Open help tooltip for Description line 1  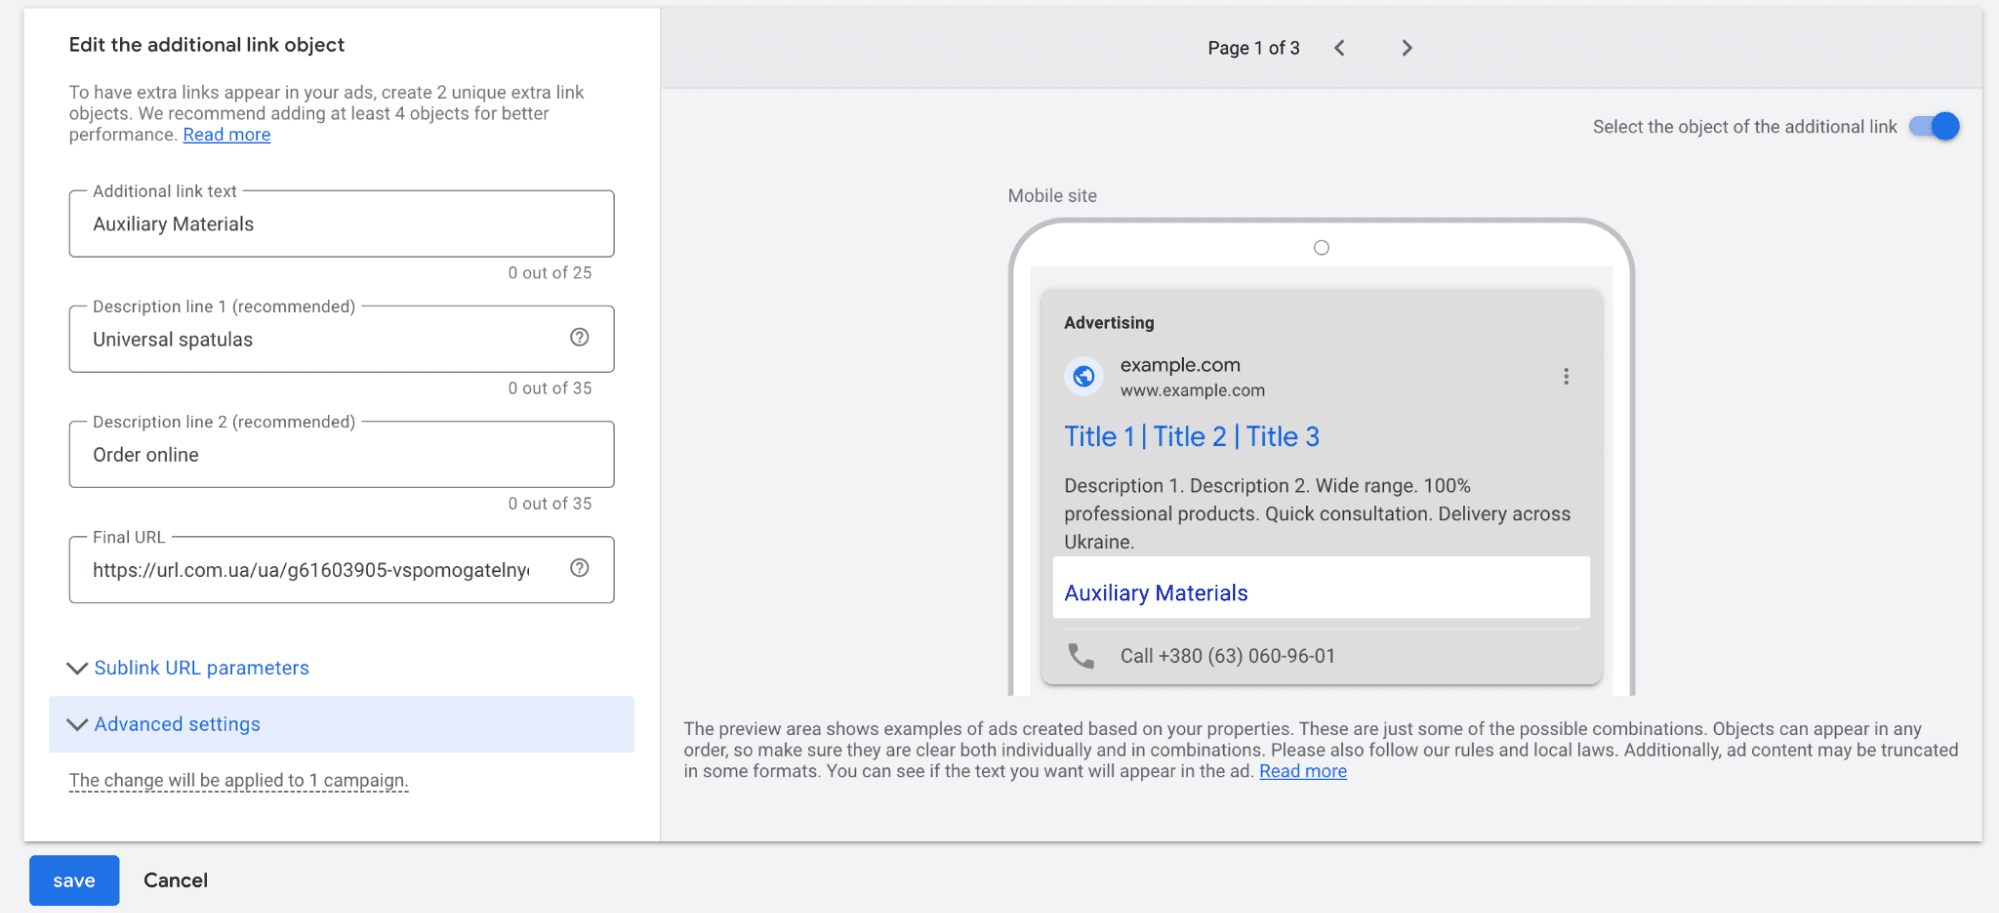click(x=580, y=338)
